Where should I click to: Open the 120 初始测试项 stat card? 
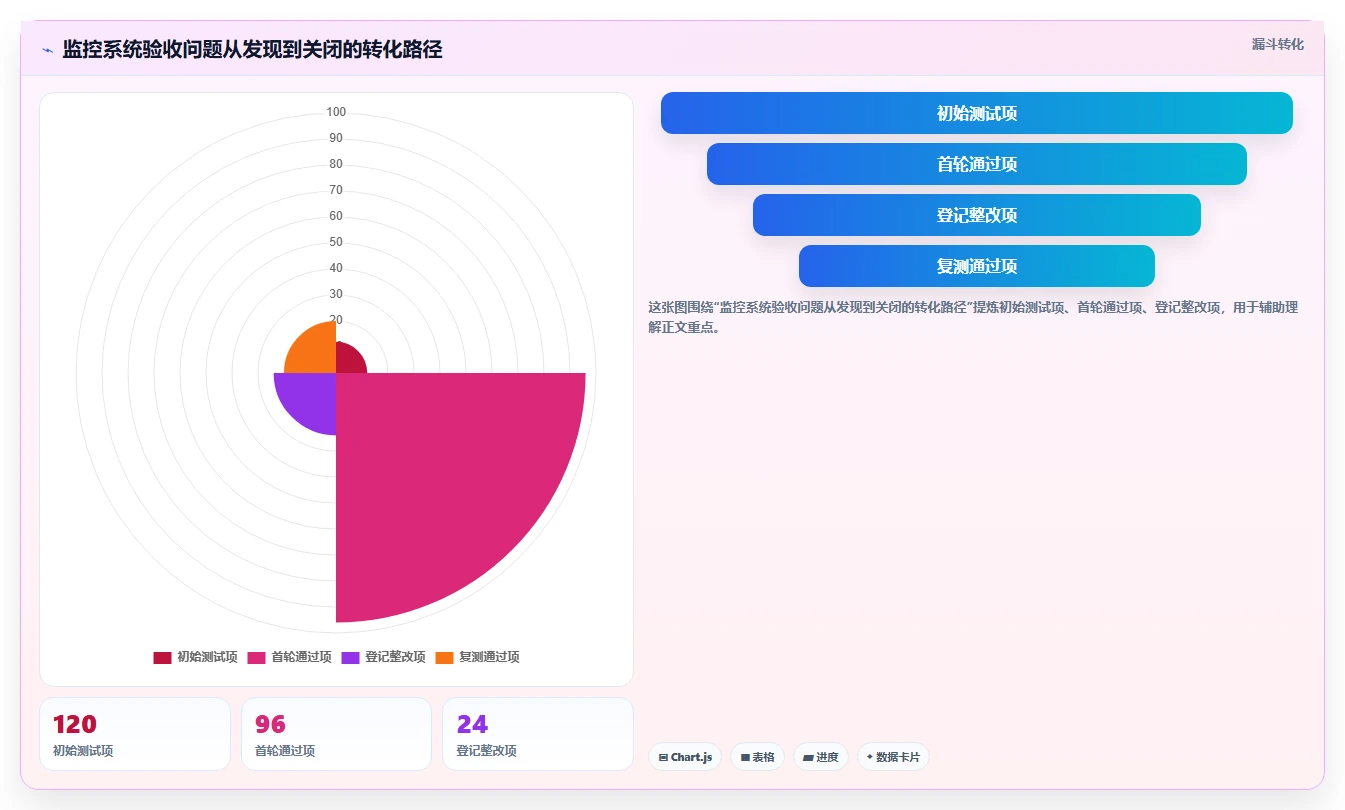135,734
